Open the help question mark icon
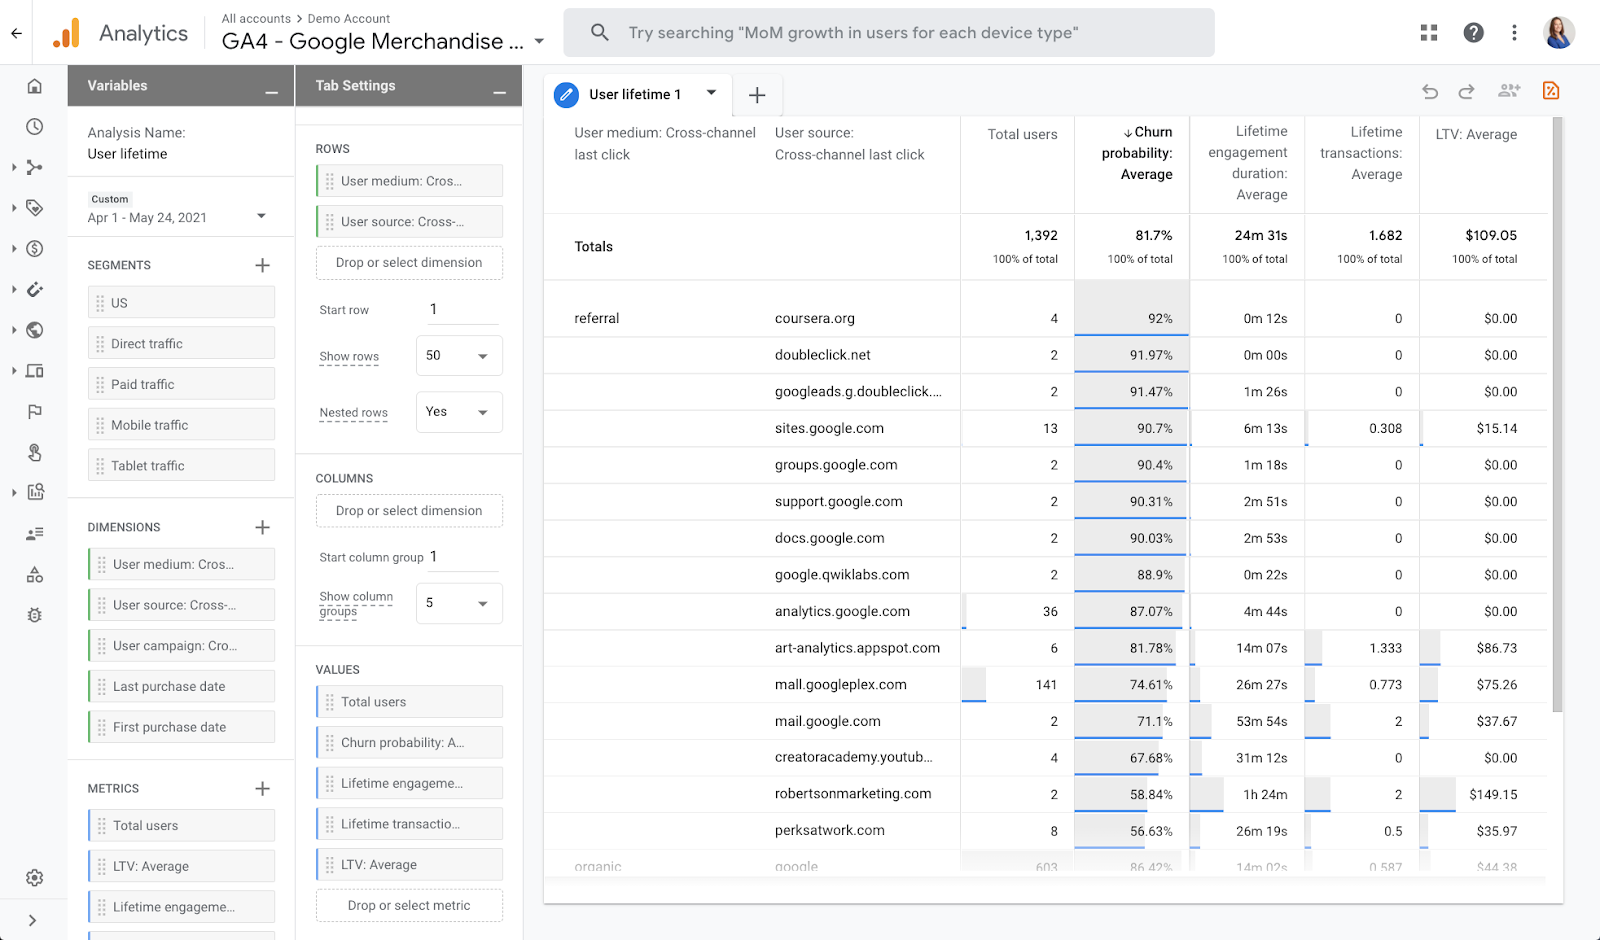Screen dimensions: 1600x940 tap(1473, 33)
